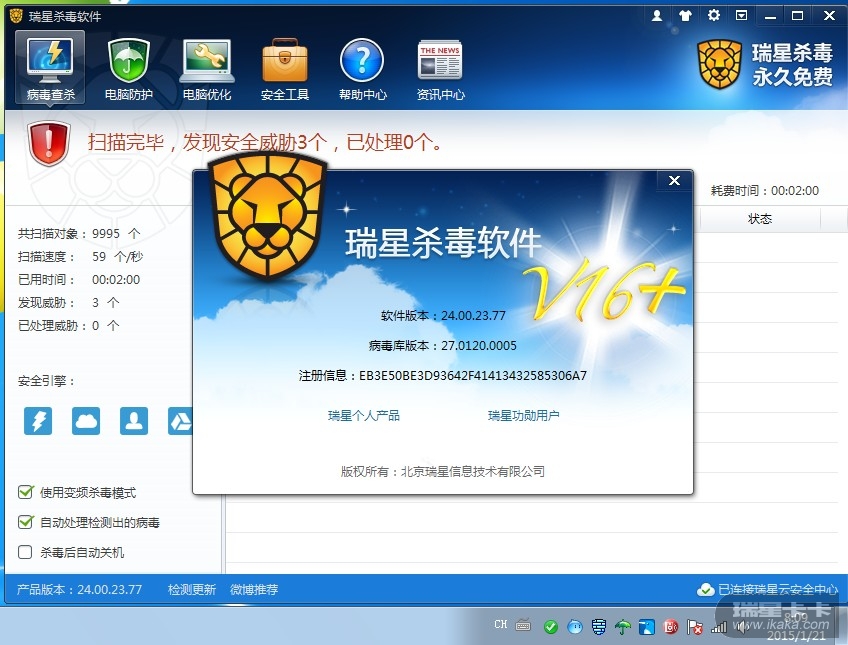This screenshot has height=645, width=848.
Task: Click the green checkmark tray icon
Action: pos(551,627)
